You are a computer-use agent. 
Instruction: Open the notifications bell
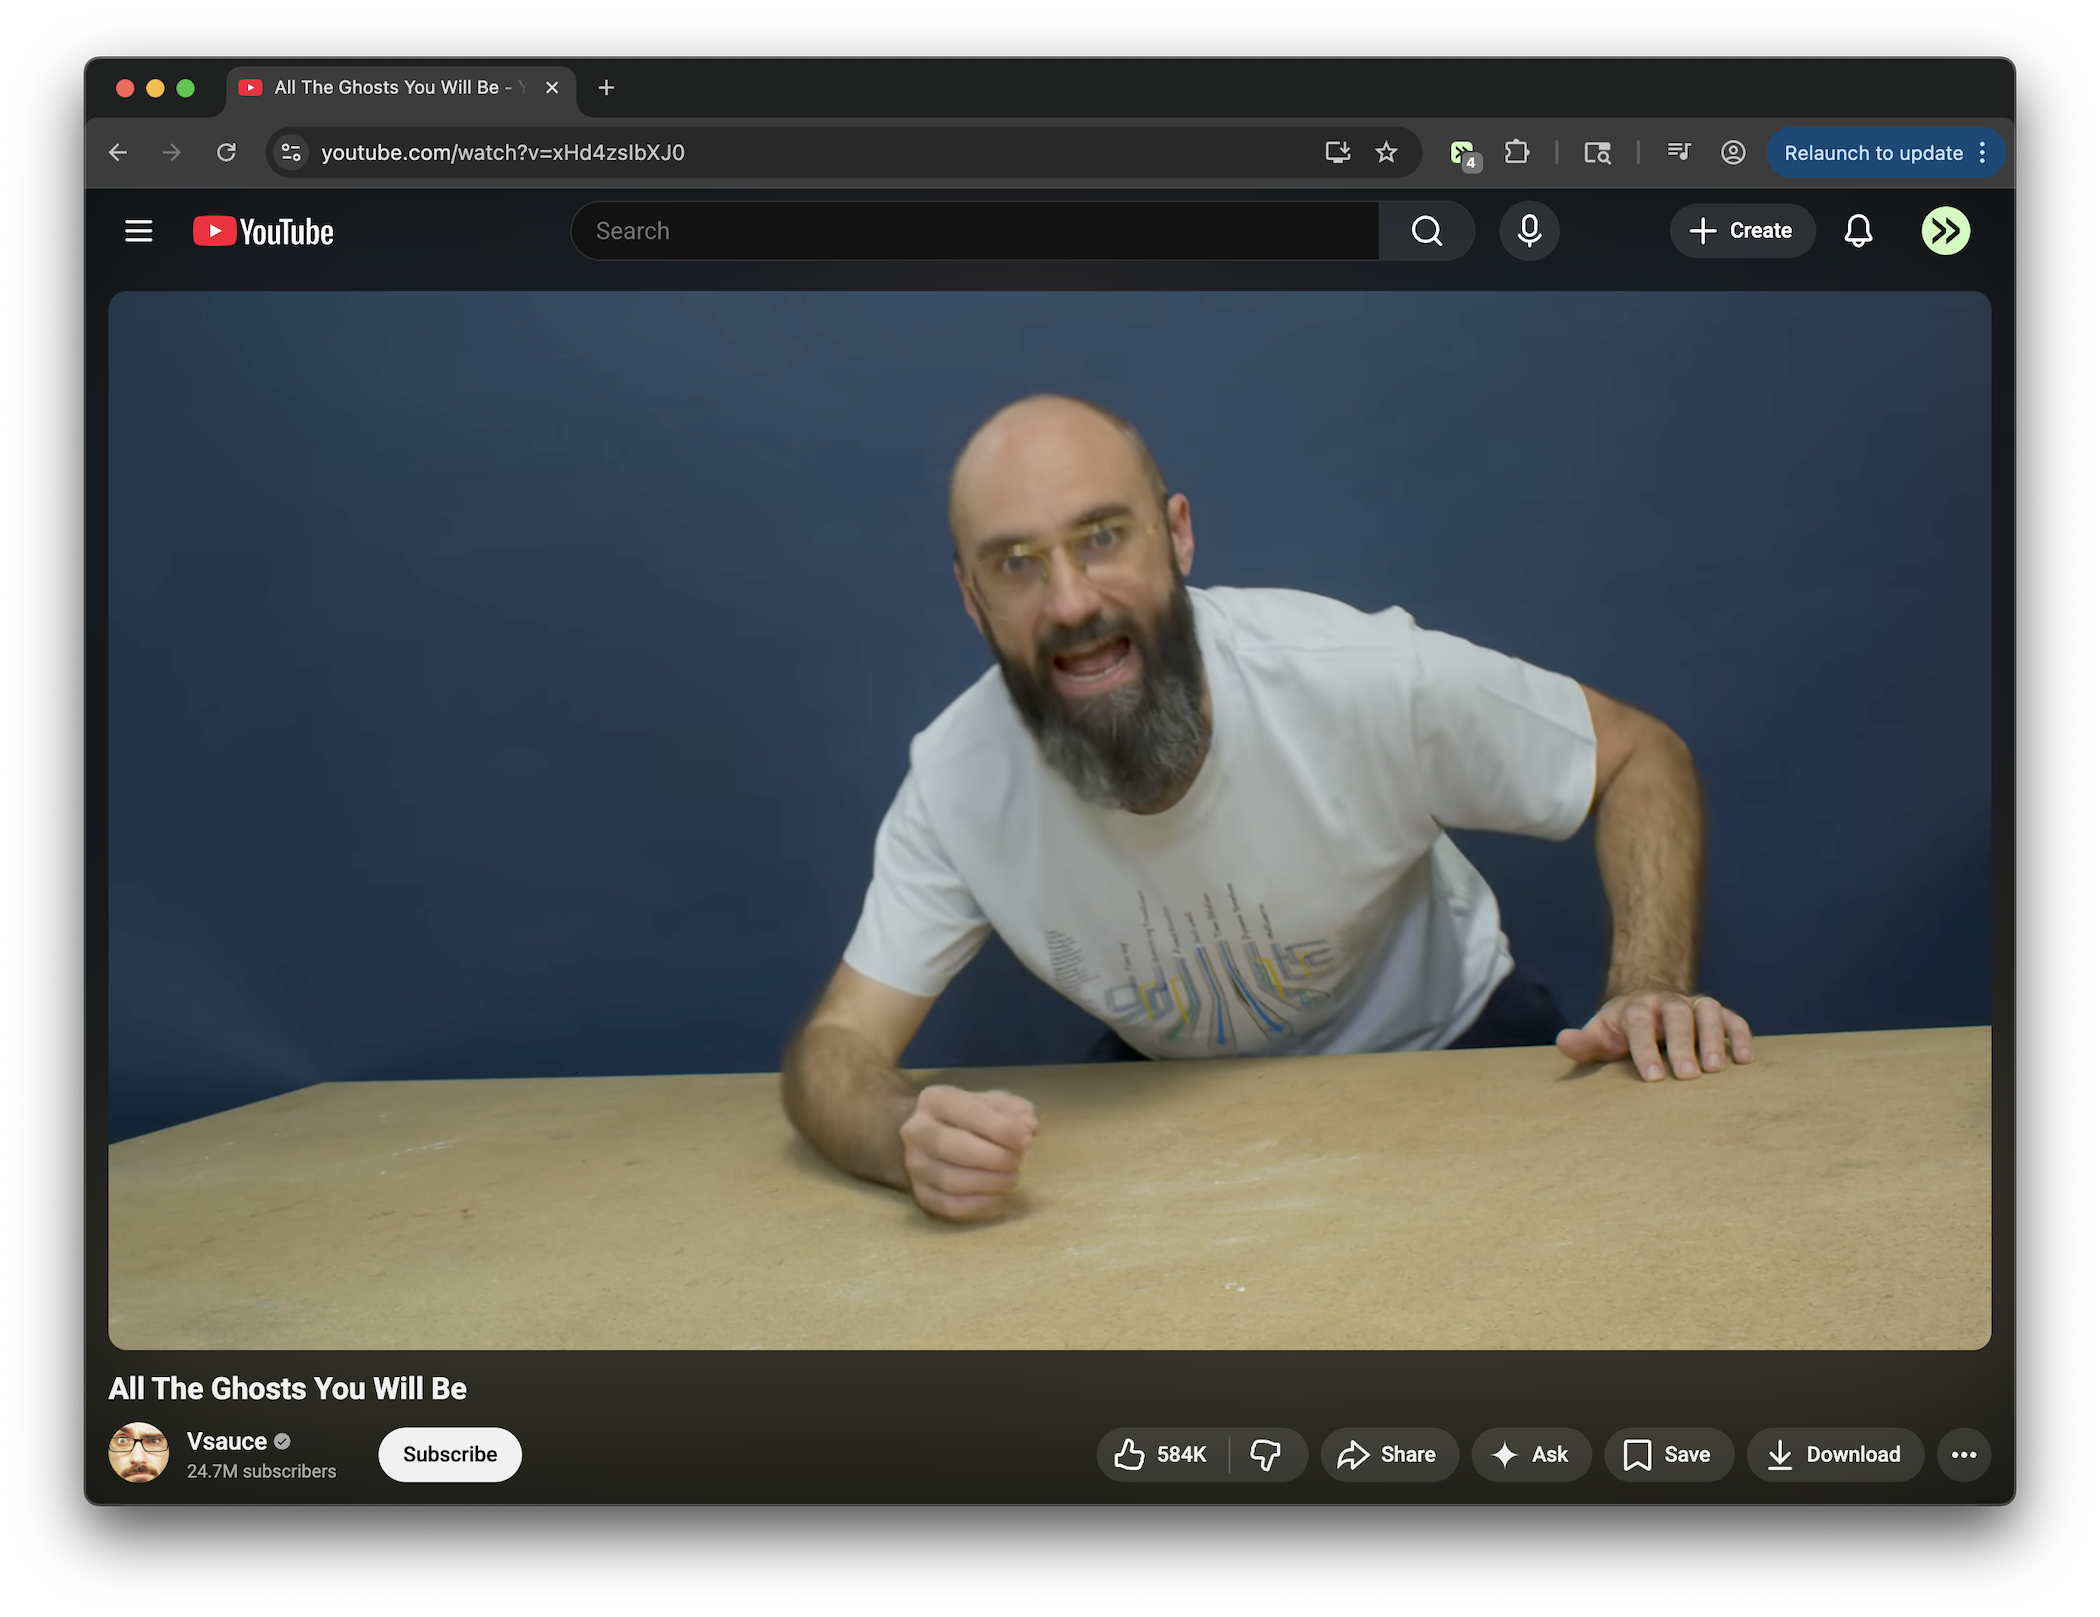click(1857, 231)
